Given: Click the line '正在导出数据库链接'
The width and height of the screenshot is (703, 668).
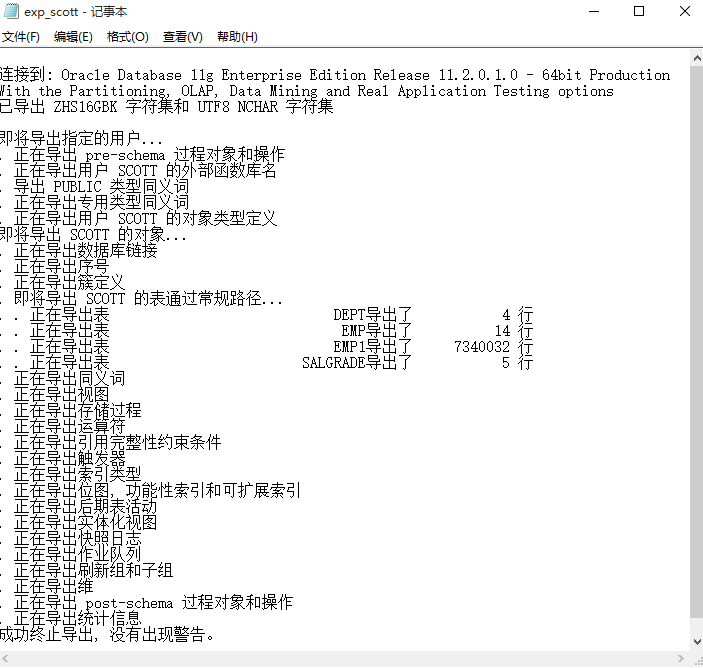Looking at the screenshot, I should pyautogui.click(x=86, y=251).
